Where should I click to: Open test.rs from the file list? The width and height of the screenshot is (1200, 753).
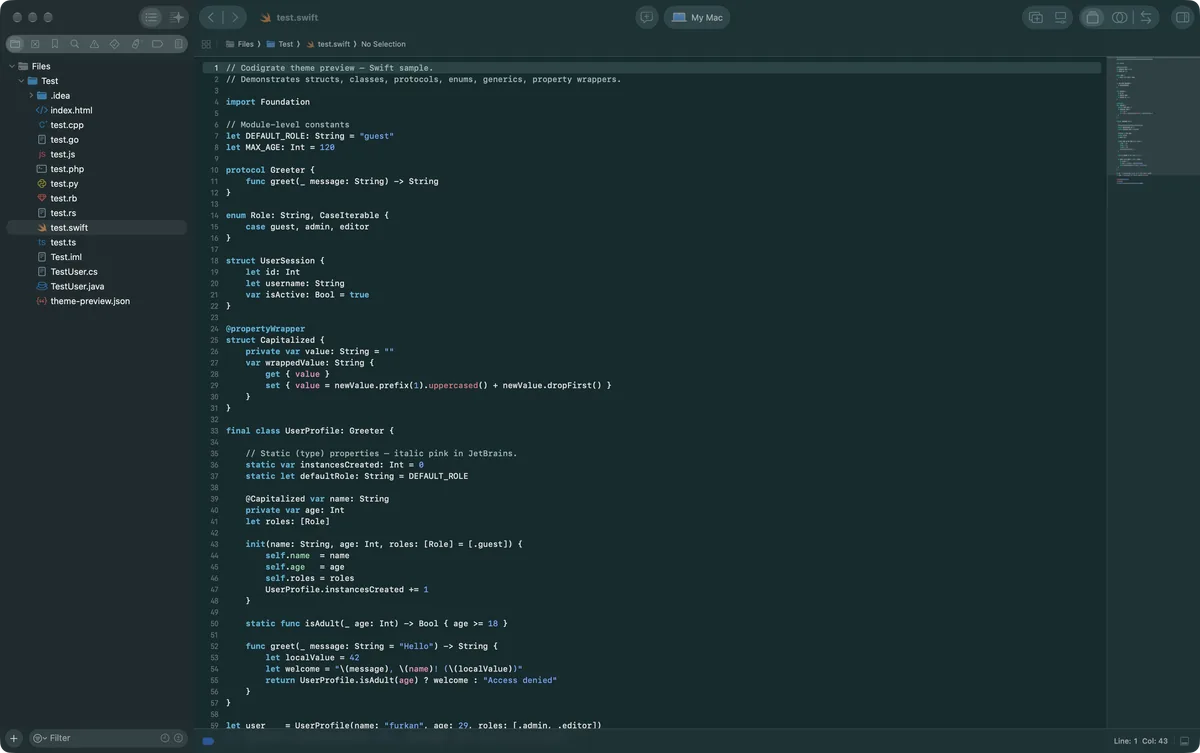(x=63, y=213)
